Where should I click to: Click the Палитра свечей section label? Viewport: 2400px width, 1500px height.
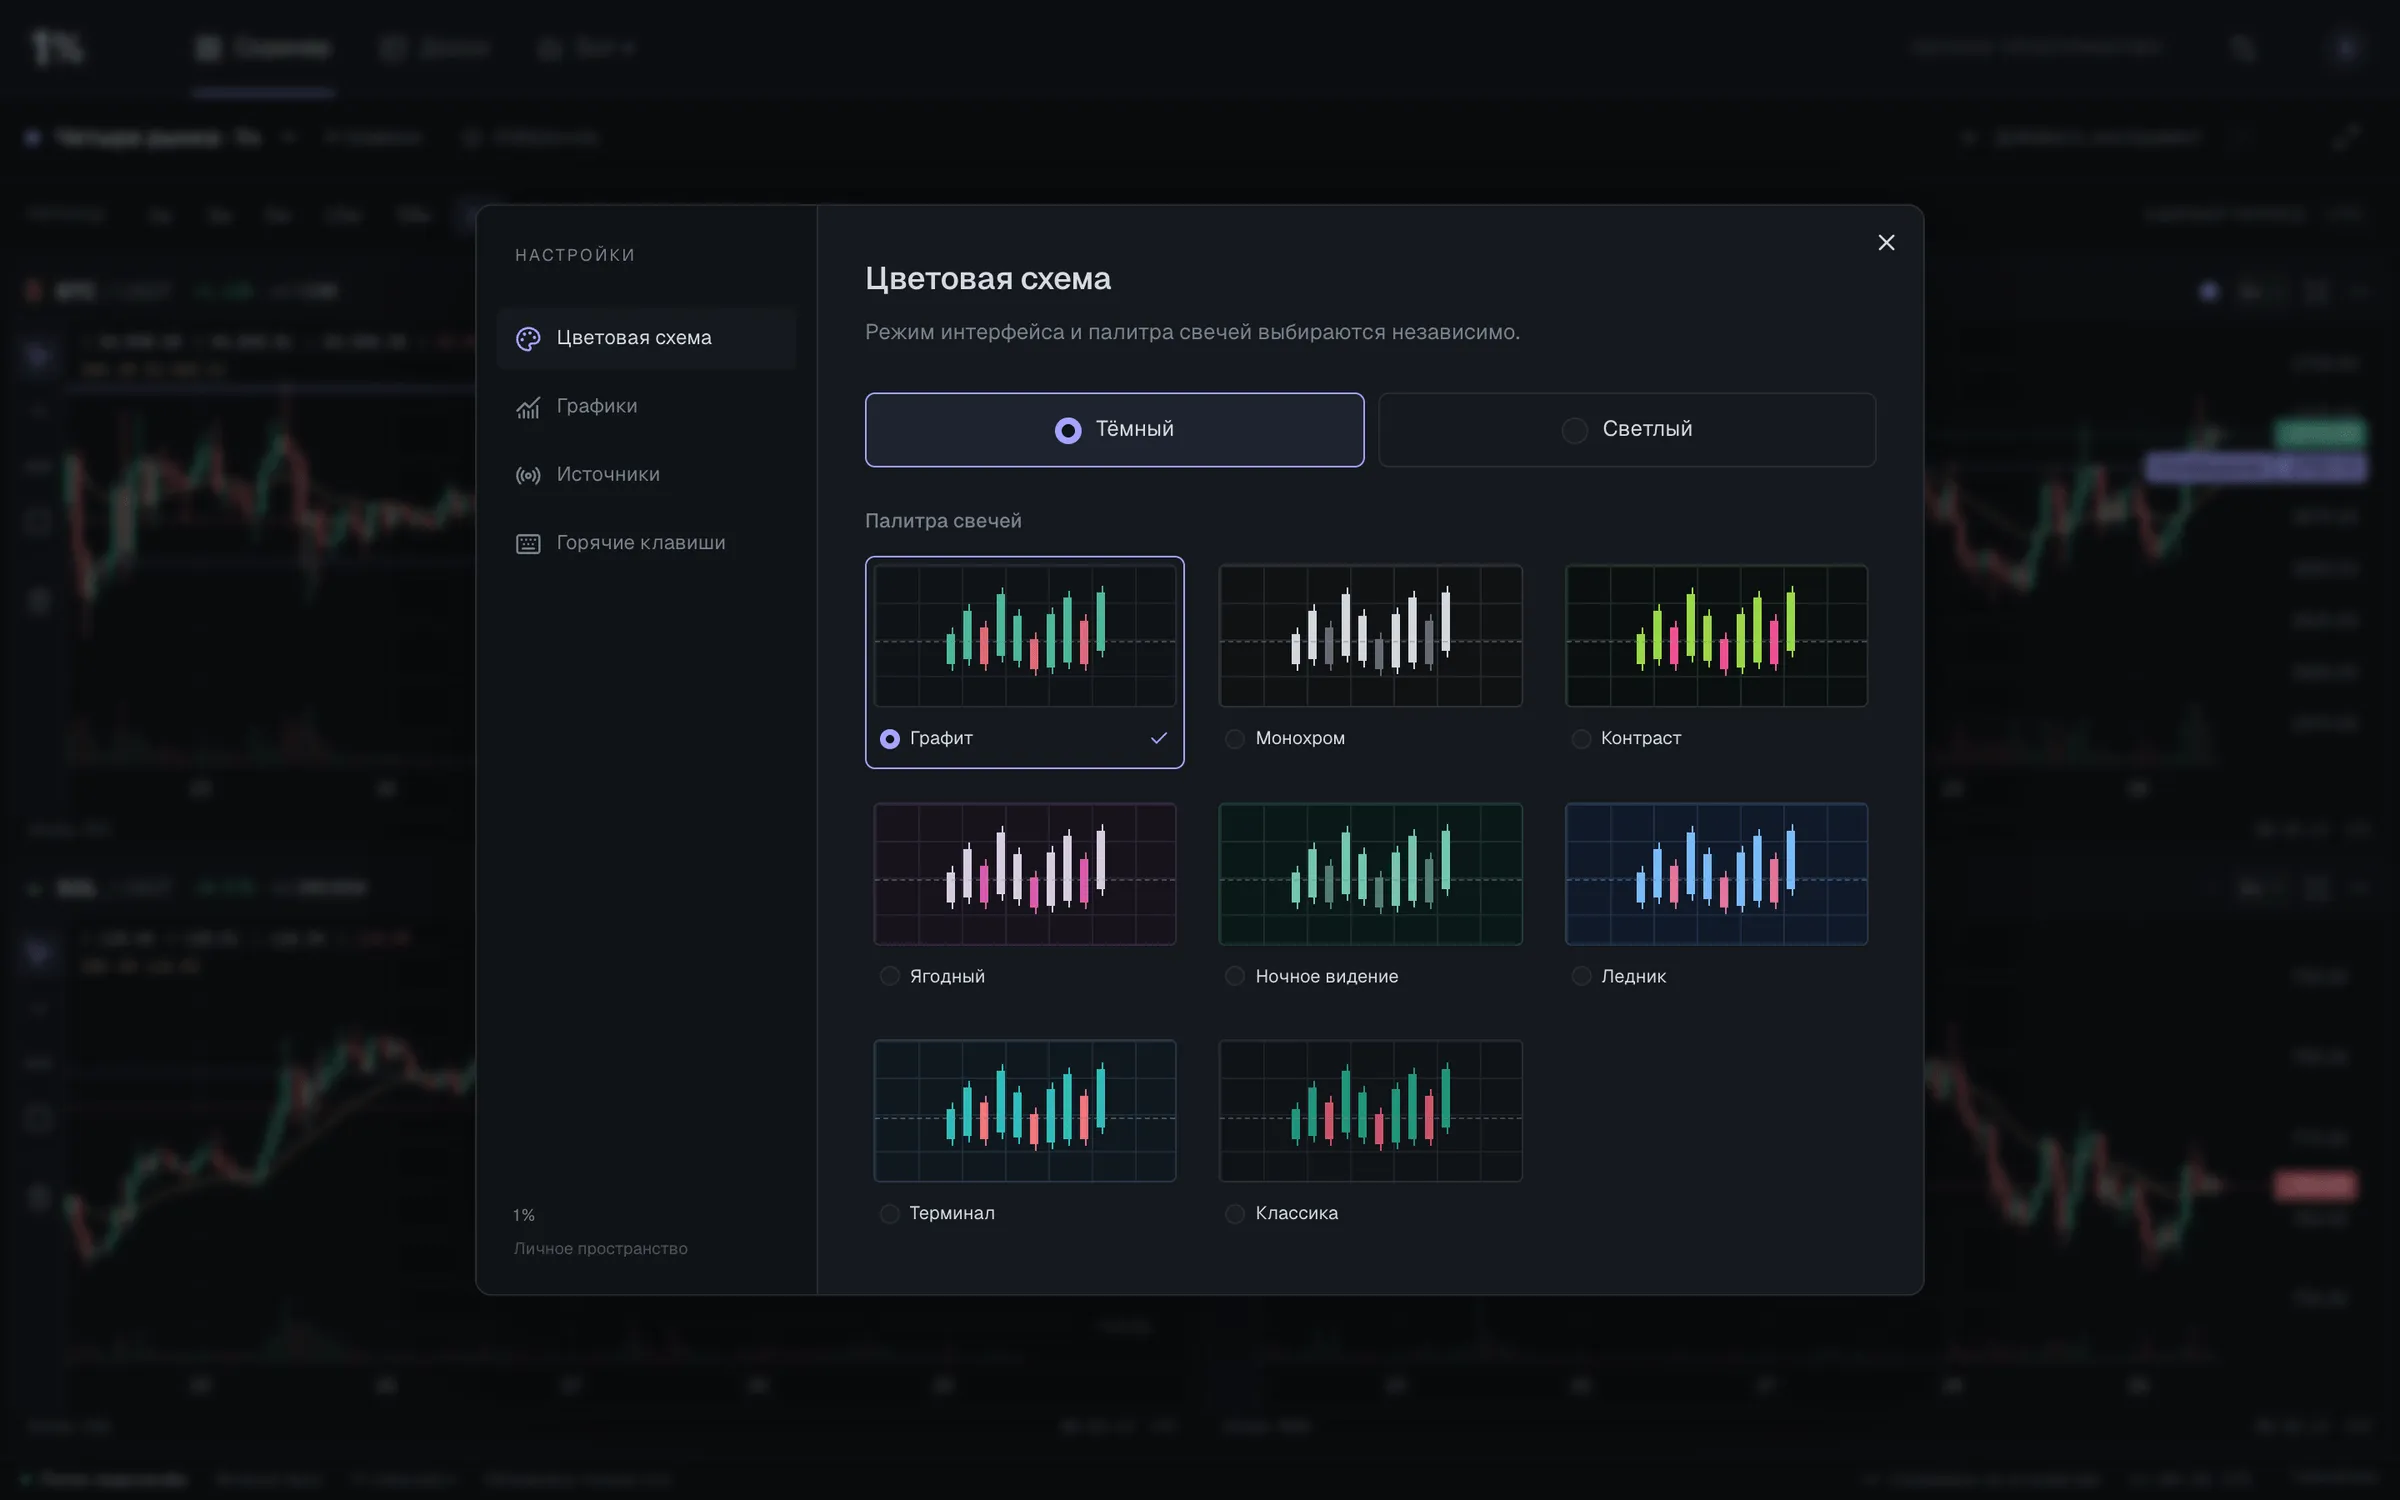(943, 521)
